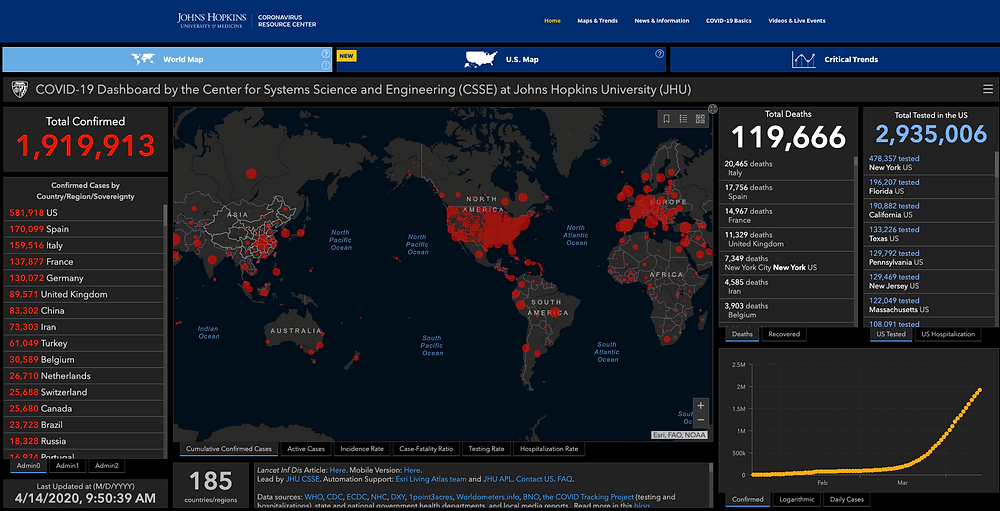Image resolution: width=1000 pixels, height=511 pixels.
Task: Switch to the Admin1 tab
Action: 68,466
